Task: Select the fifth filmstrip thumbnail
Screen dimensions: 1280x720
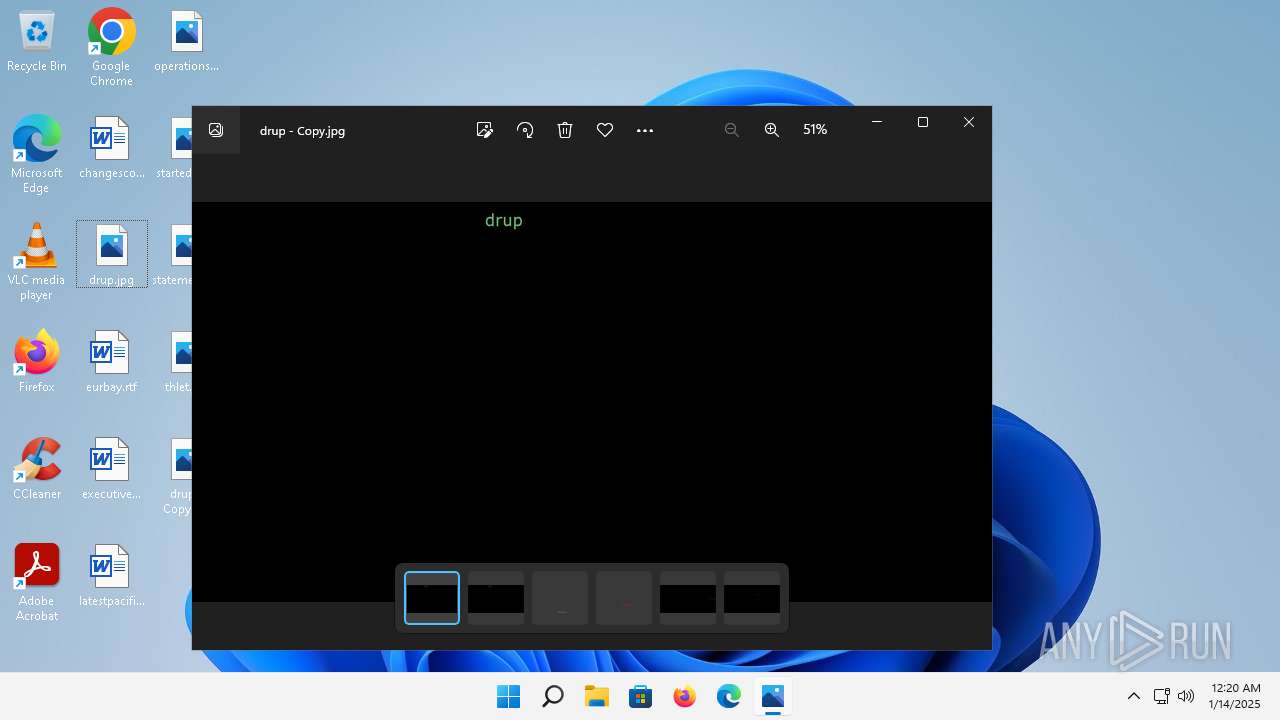Action: [x=688, y=598]
